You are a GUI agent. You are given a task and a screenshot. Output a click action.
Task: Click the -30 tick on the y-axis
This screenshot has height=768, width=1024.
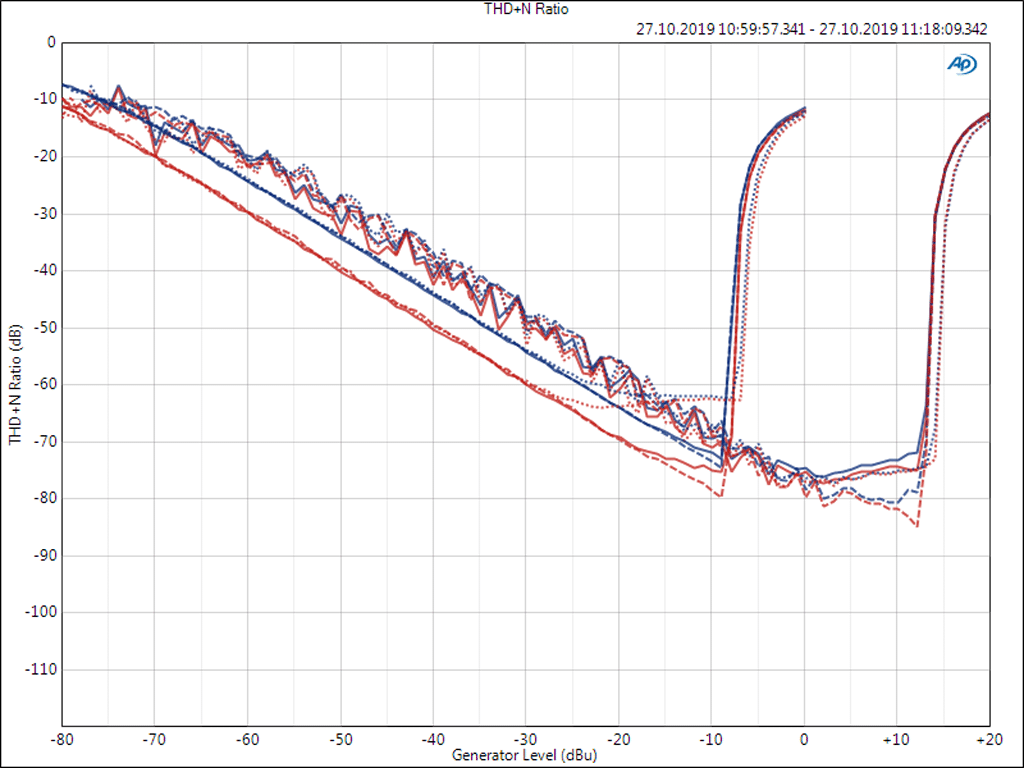tap(45, 214)
